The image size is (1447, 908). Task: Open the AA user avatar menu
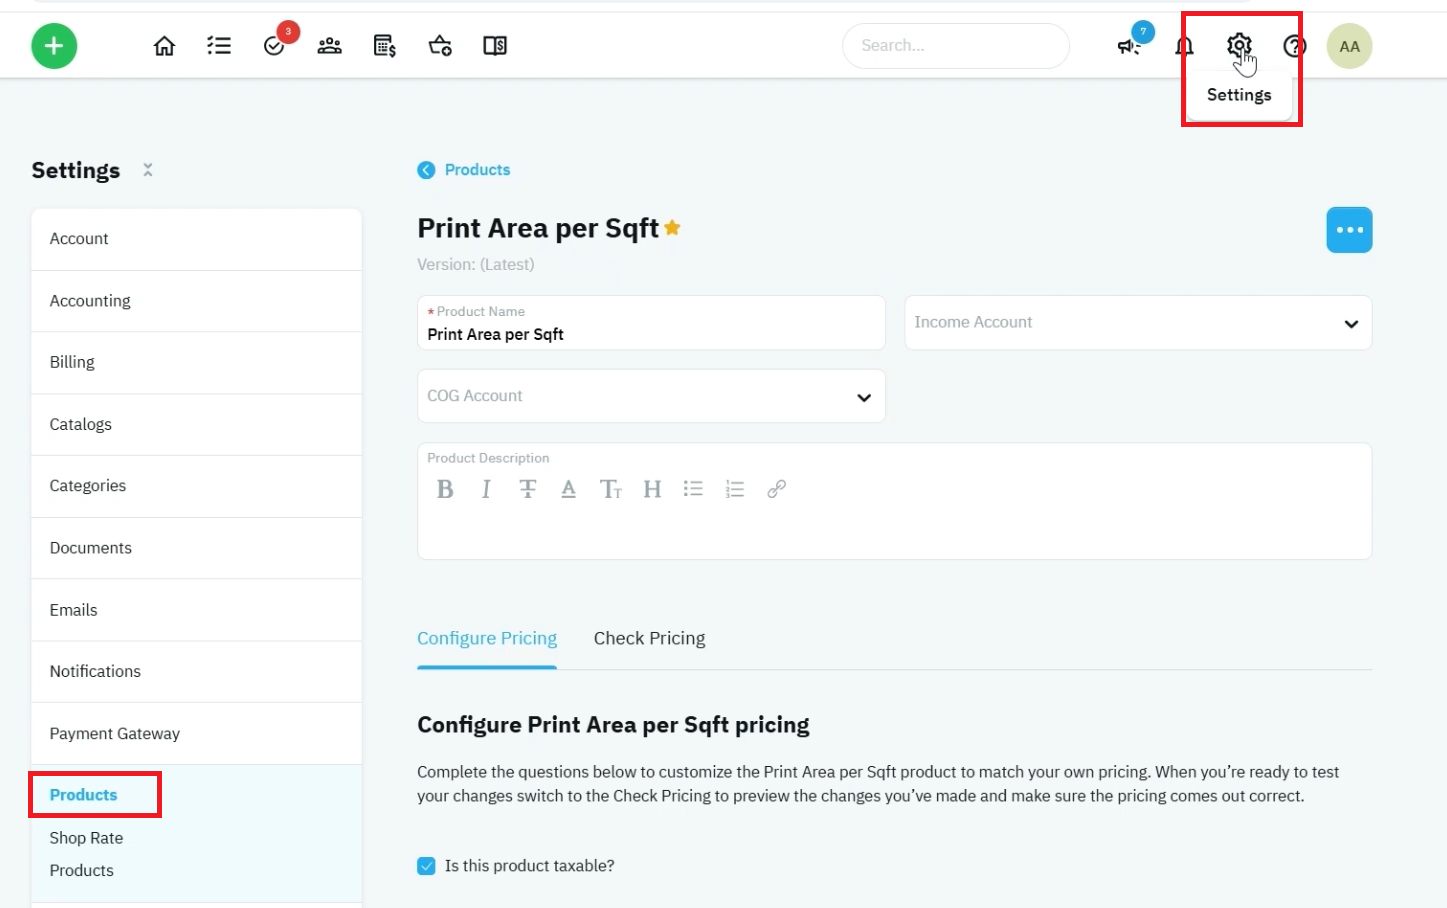tap(1349, 46)
